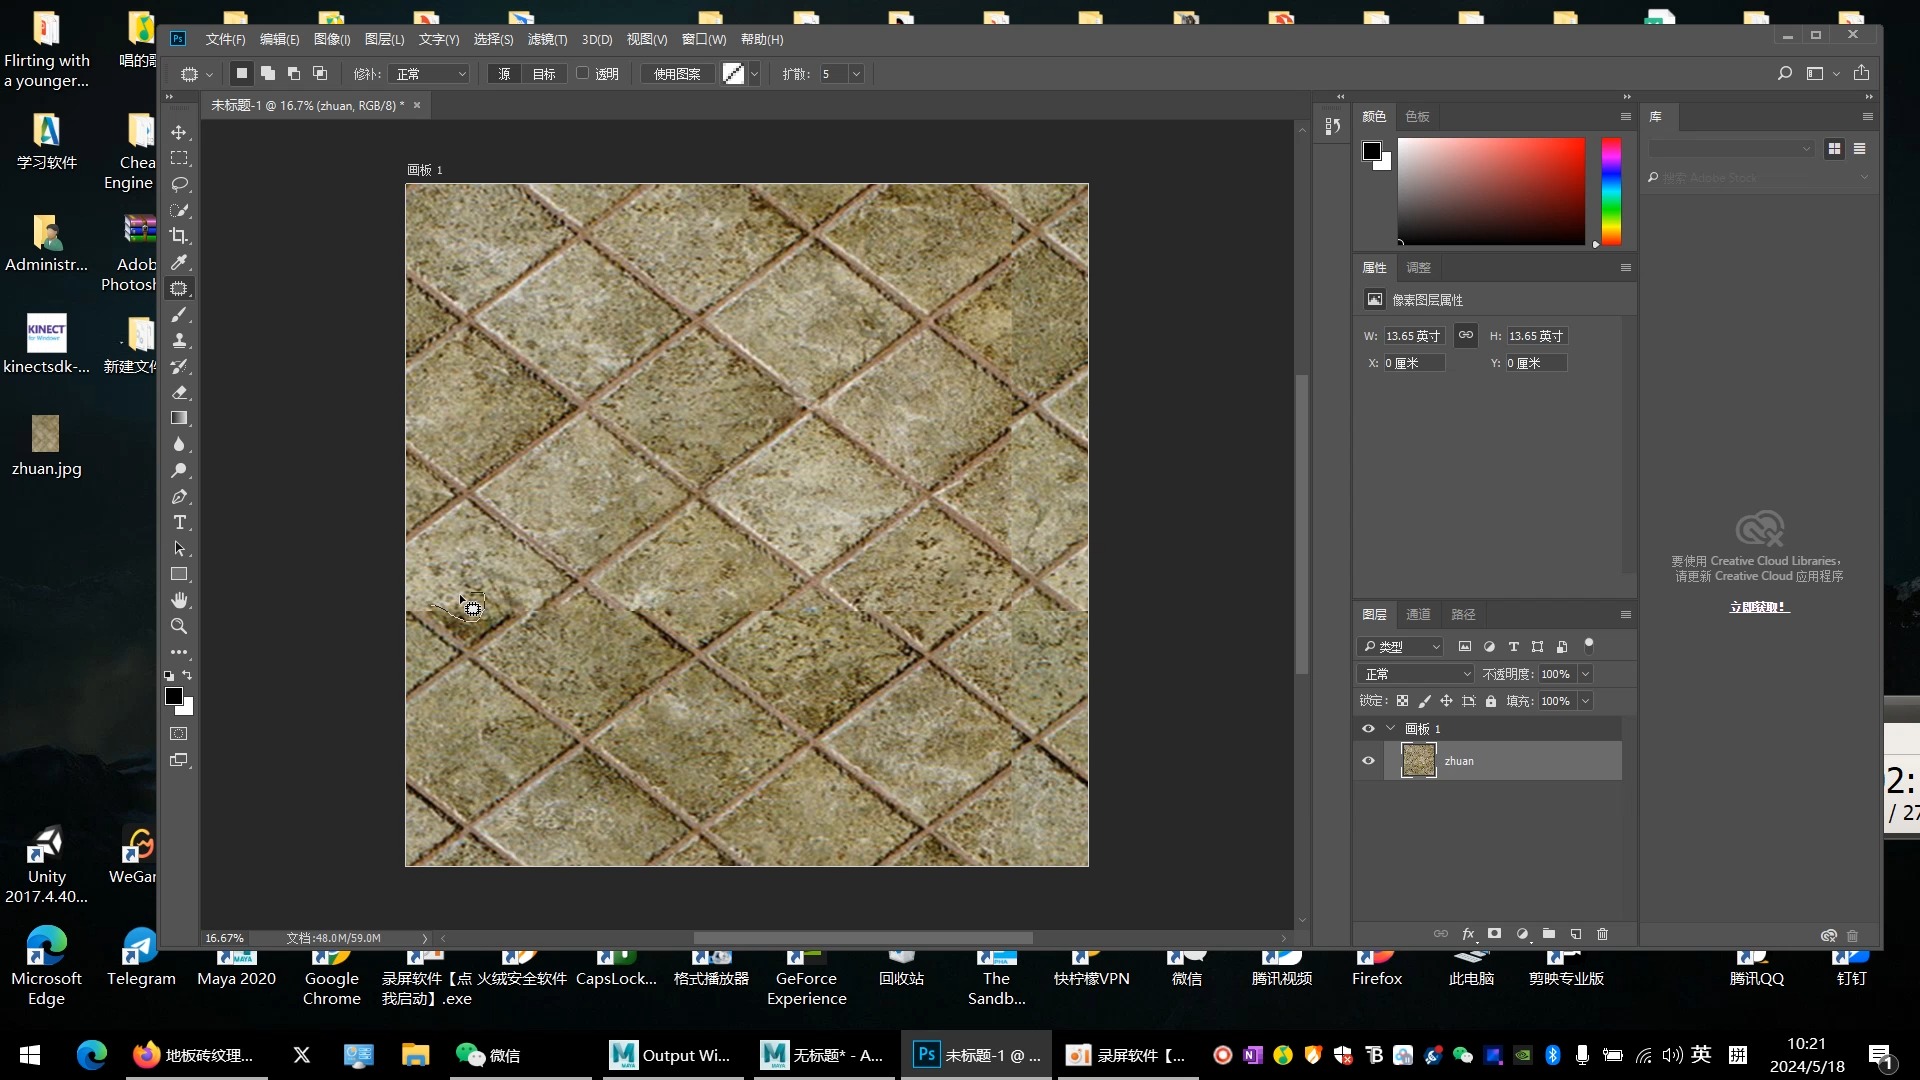Click the delete layer trash icon
The width and height of the screenshot is (1920, 1080).
click(x=1603, y=934)
